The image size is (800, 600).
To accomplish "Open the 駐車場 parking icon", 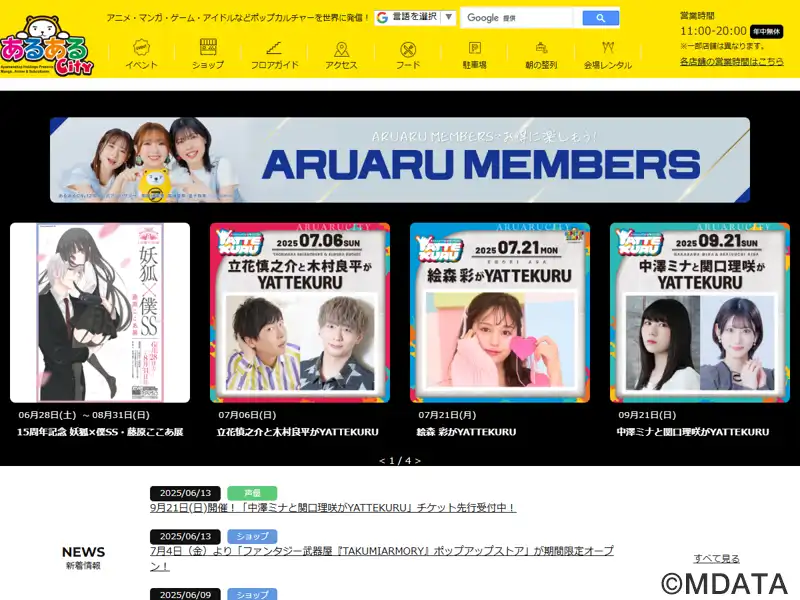I will click(x=474, y=48).
